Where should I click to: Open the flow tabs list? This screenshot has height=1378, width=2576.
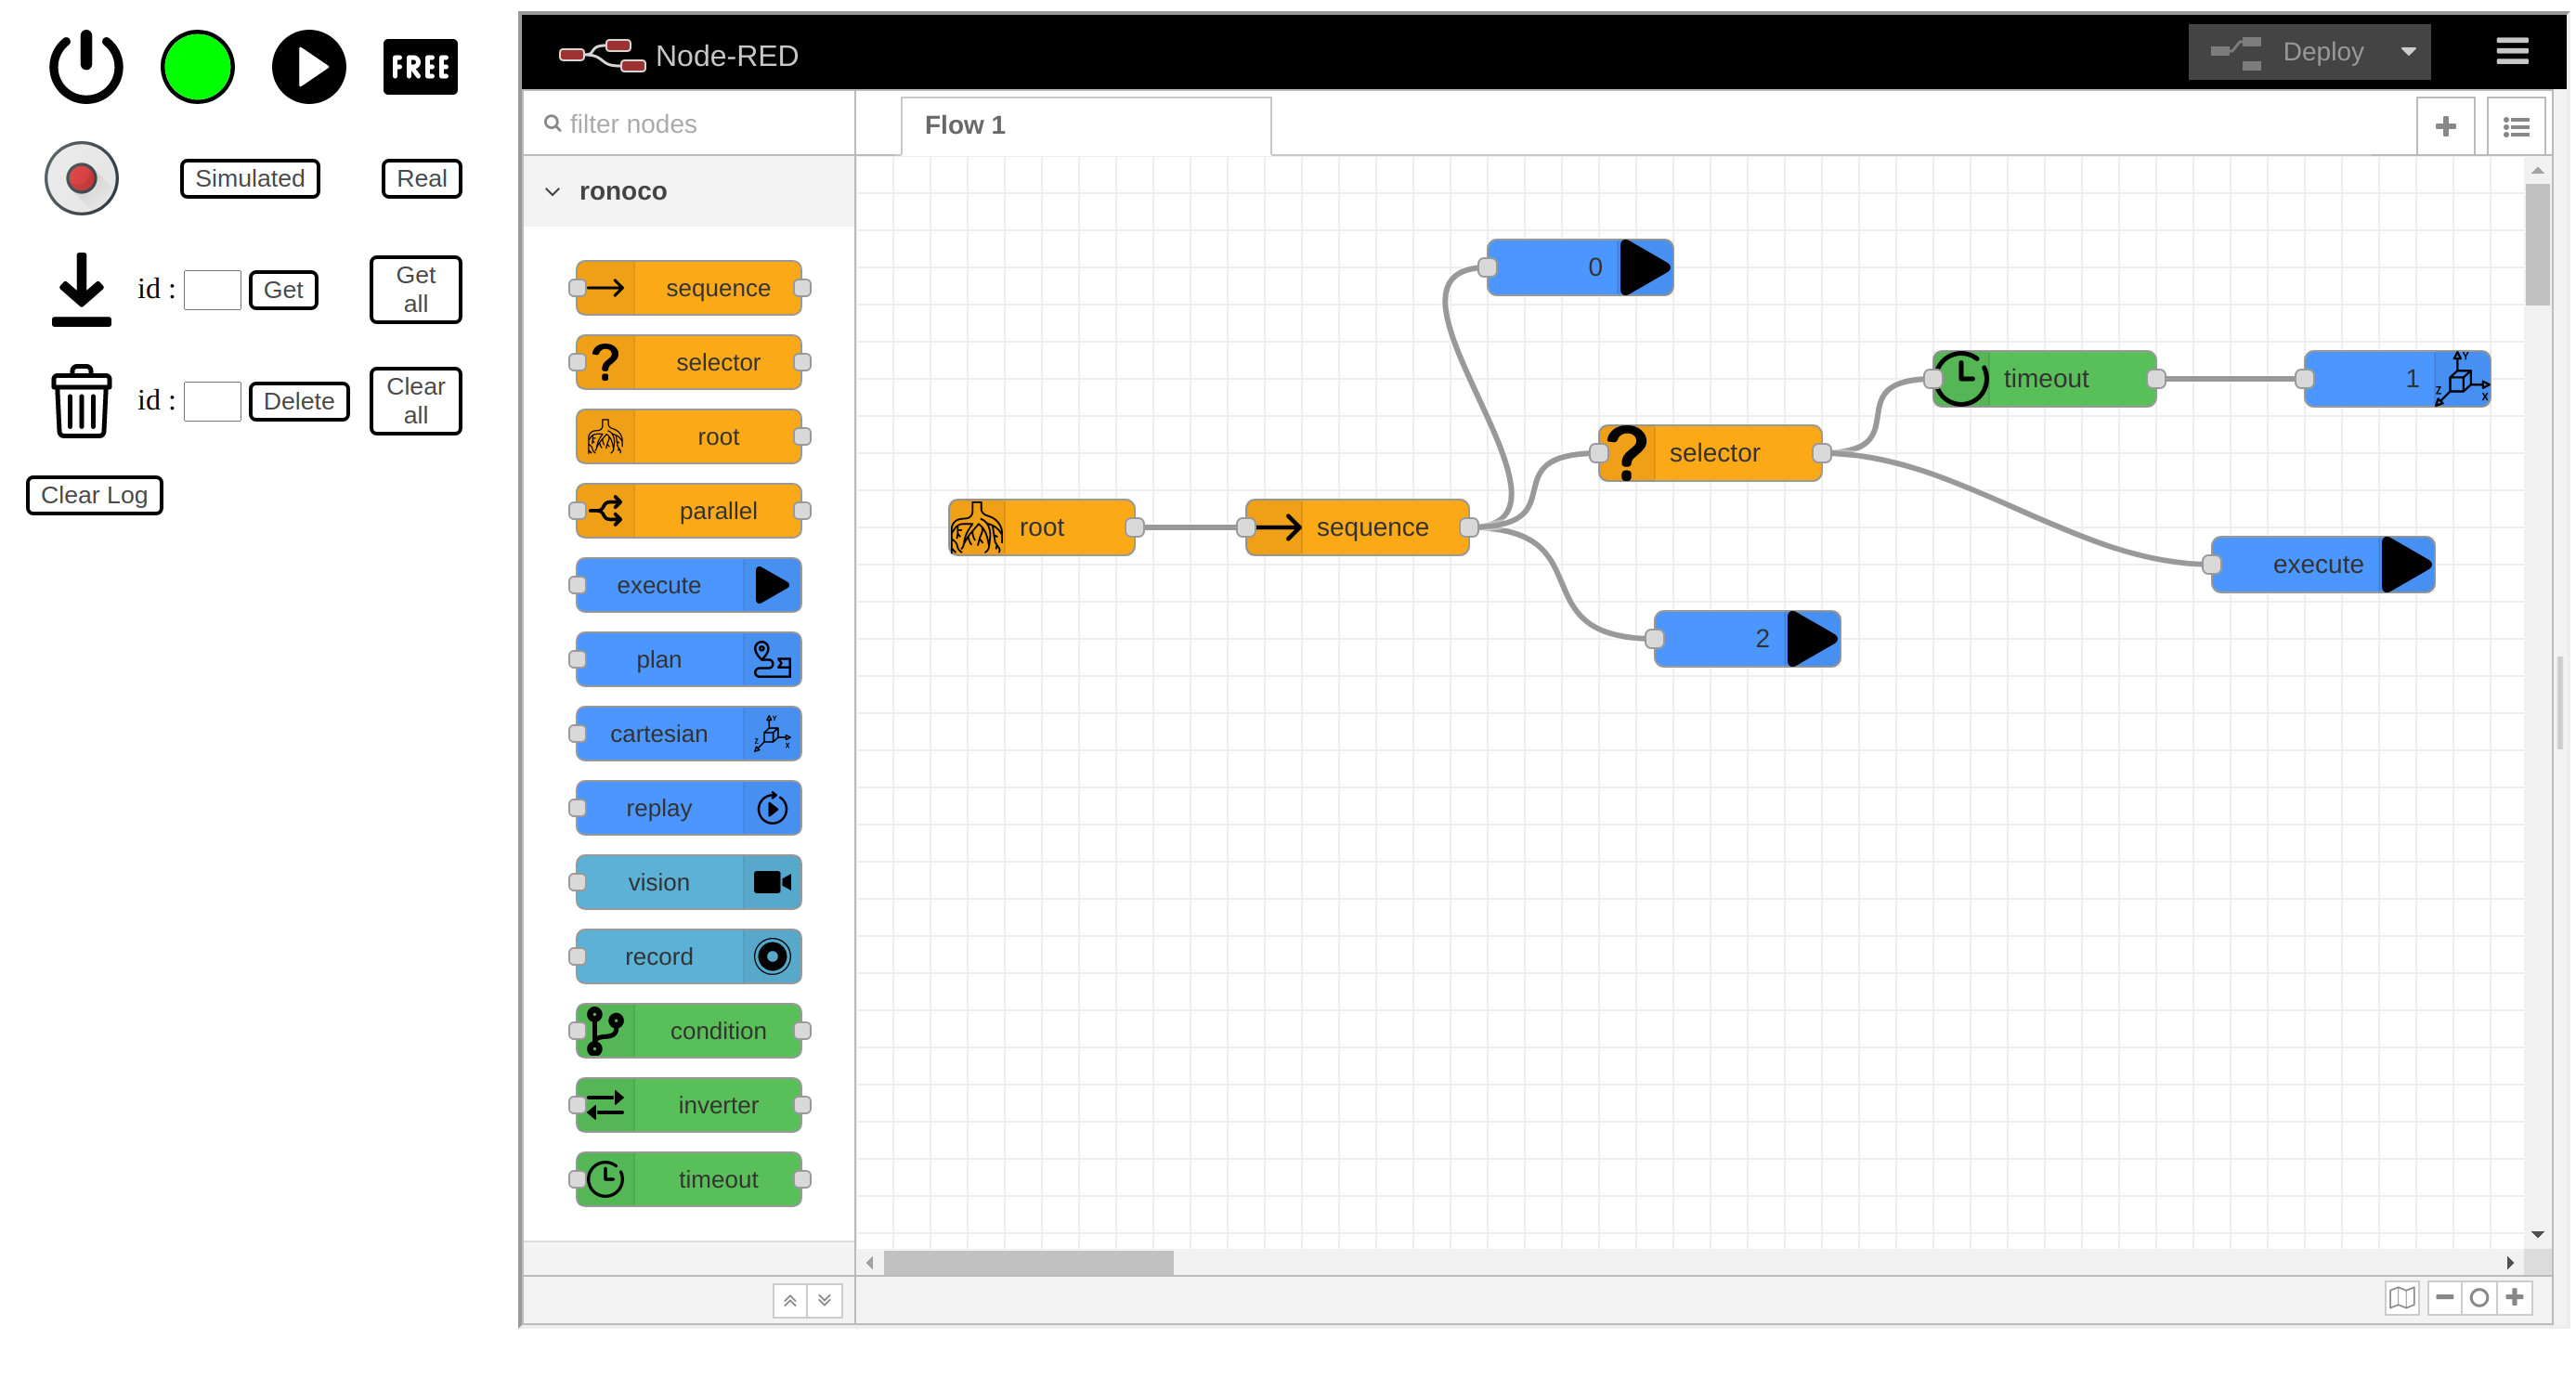2515,127
